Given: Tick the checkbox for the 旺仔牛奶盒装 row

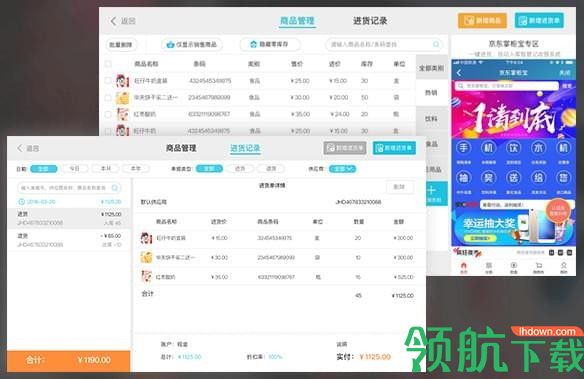Looking at the screenshot, I should coord(108,80).
